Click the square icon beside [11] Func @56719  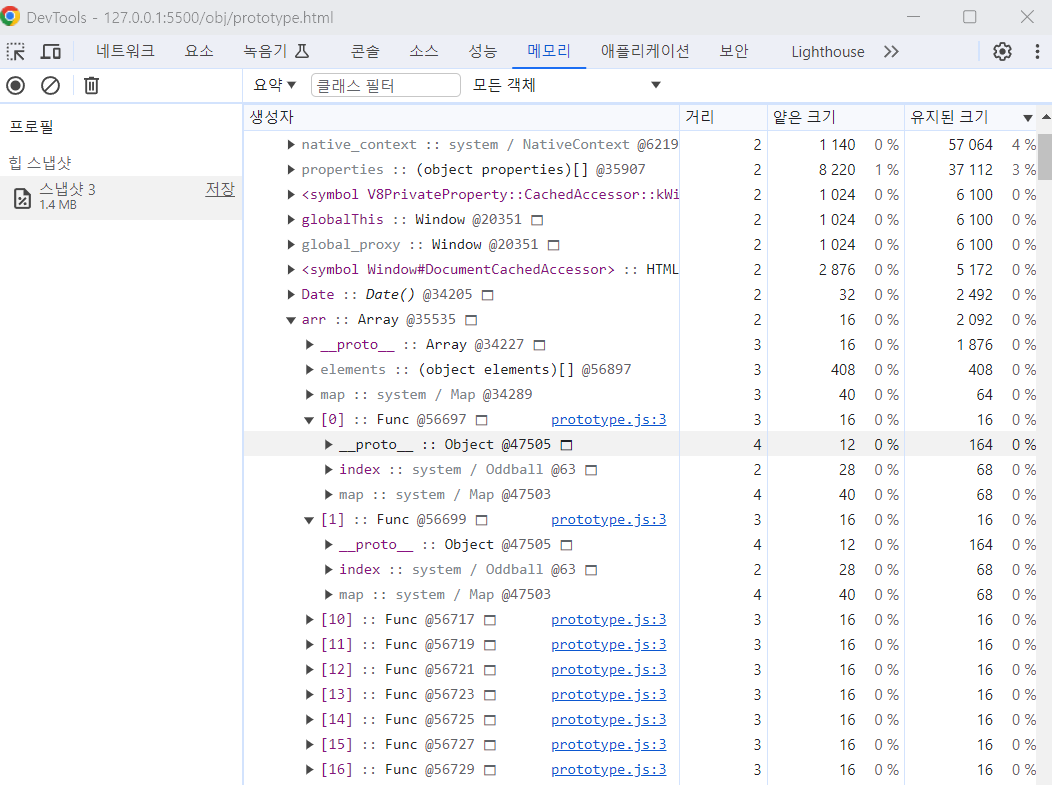tap(490, 645)
